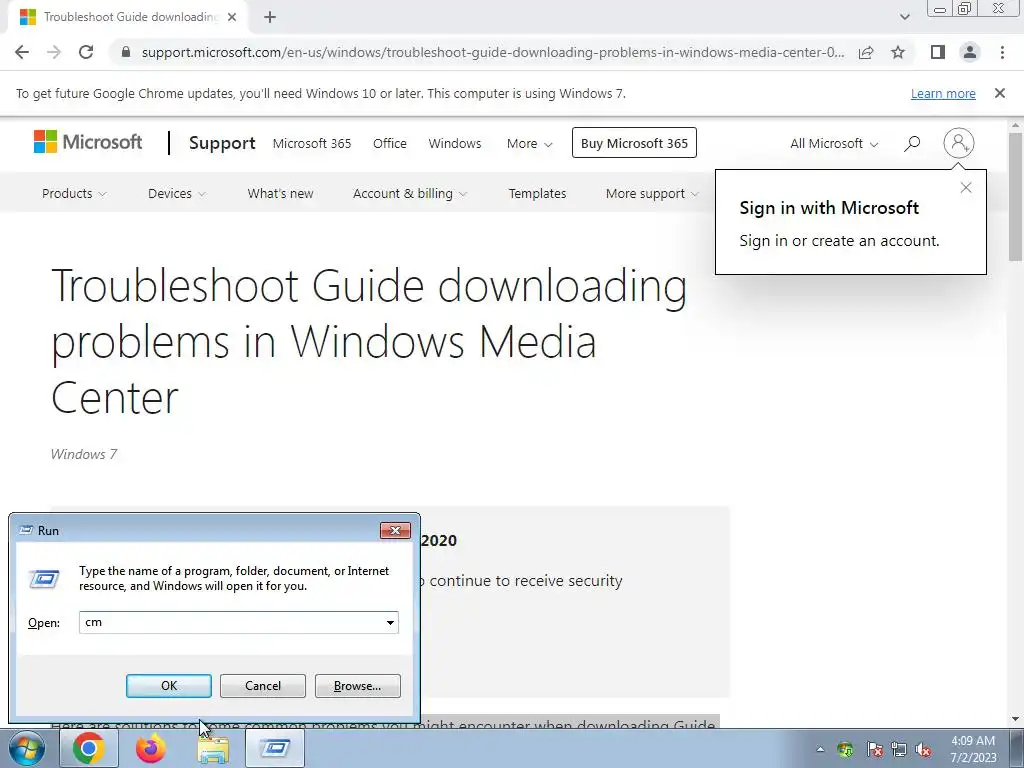Image resolution: width=1024 pixels, height=768 pixels.
Task: Expand Account & billing dropdown
Action: pyautogui.click(x=410, y=193)
